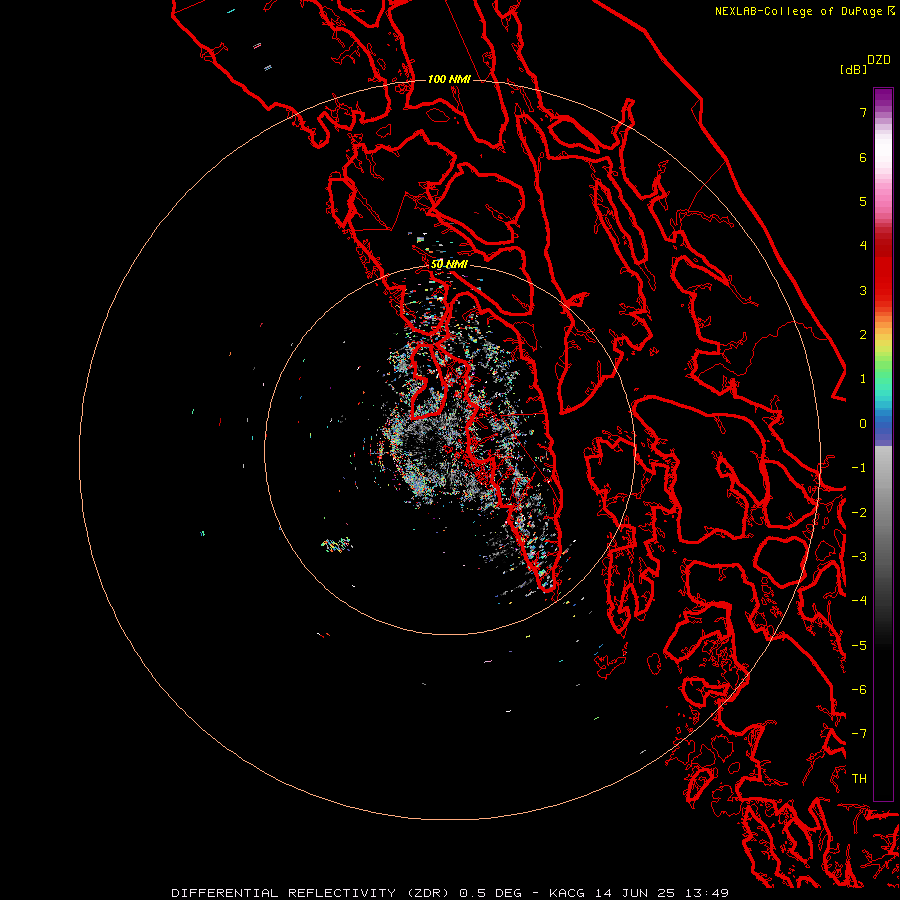Select the 3 dB scale label
Viewport: 900px width, 900px height.
coord(863,290)
